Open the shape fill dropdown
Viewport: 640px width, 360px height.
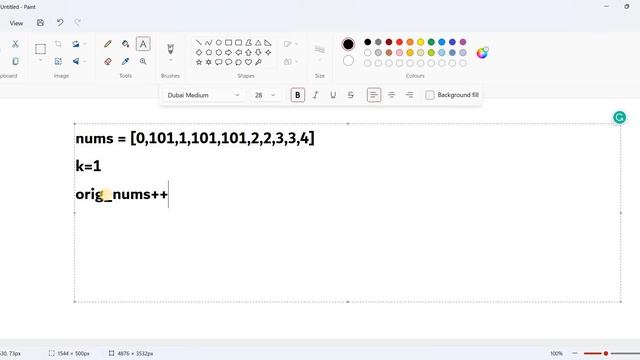point(291,61)
